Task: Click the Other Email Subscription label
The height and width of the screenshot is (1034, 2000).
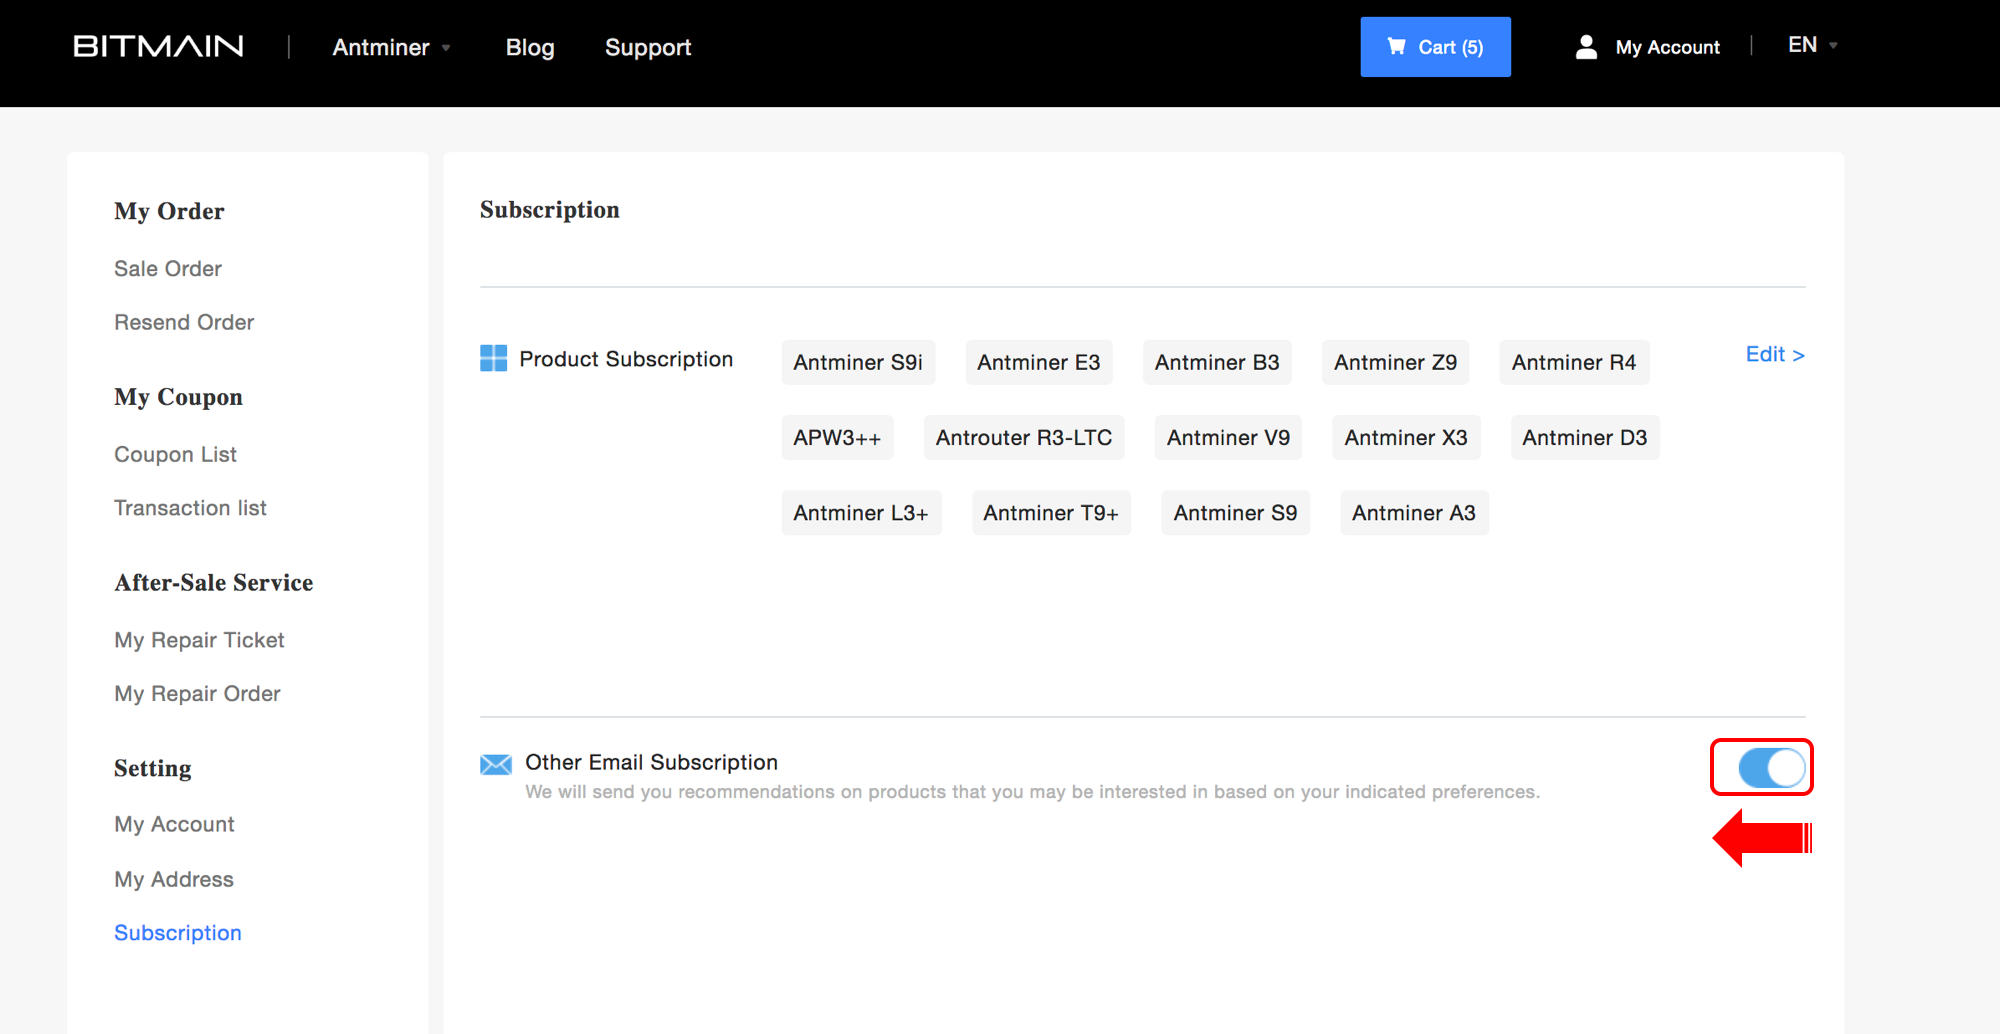Action: (x=651, y=762)
